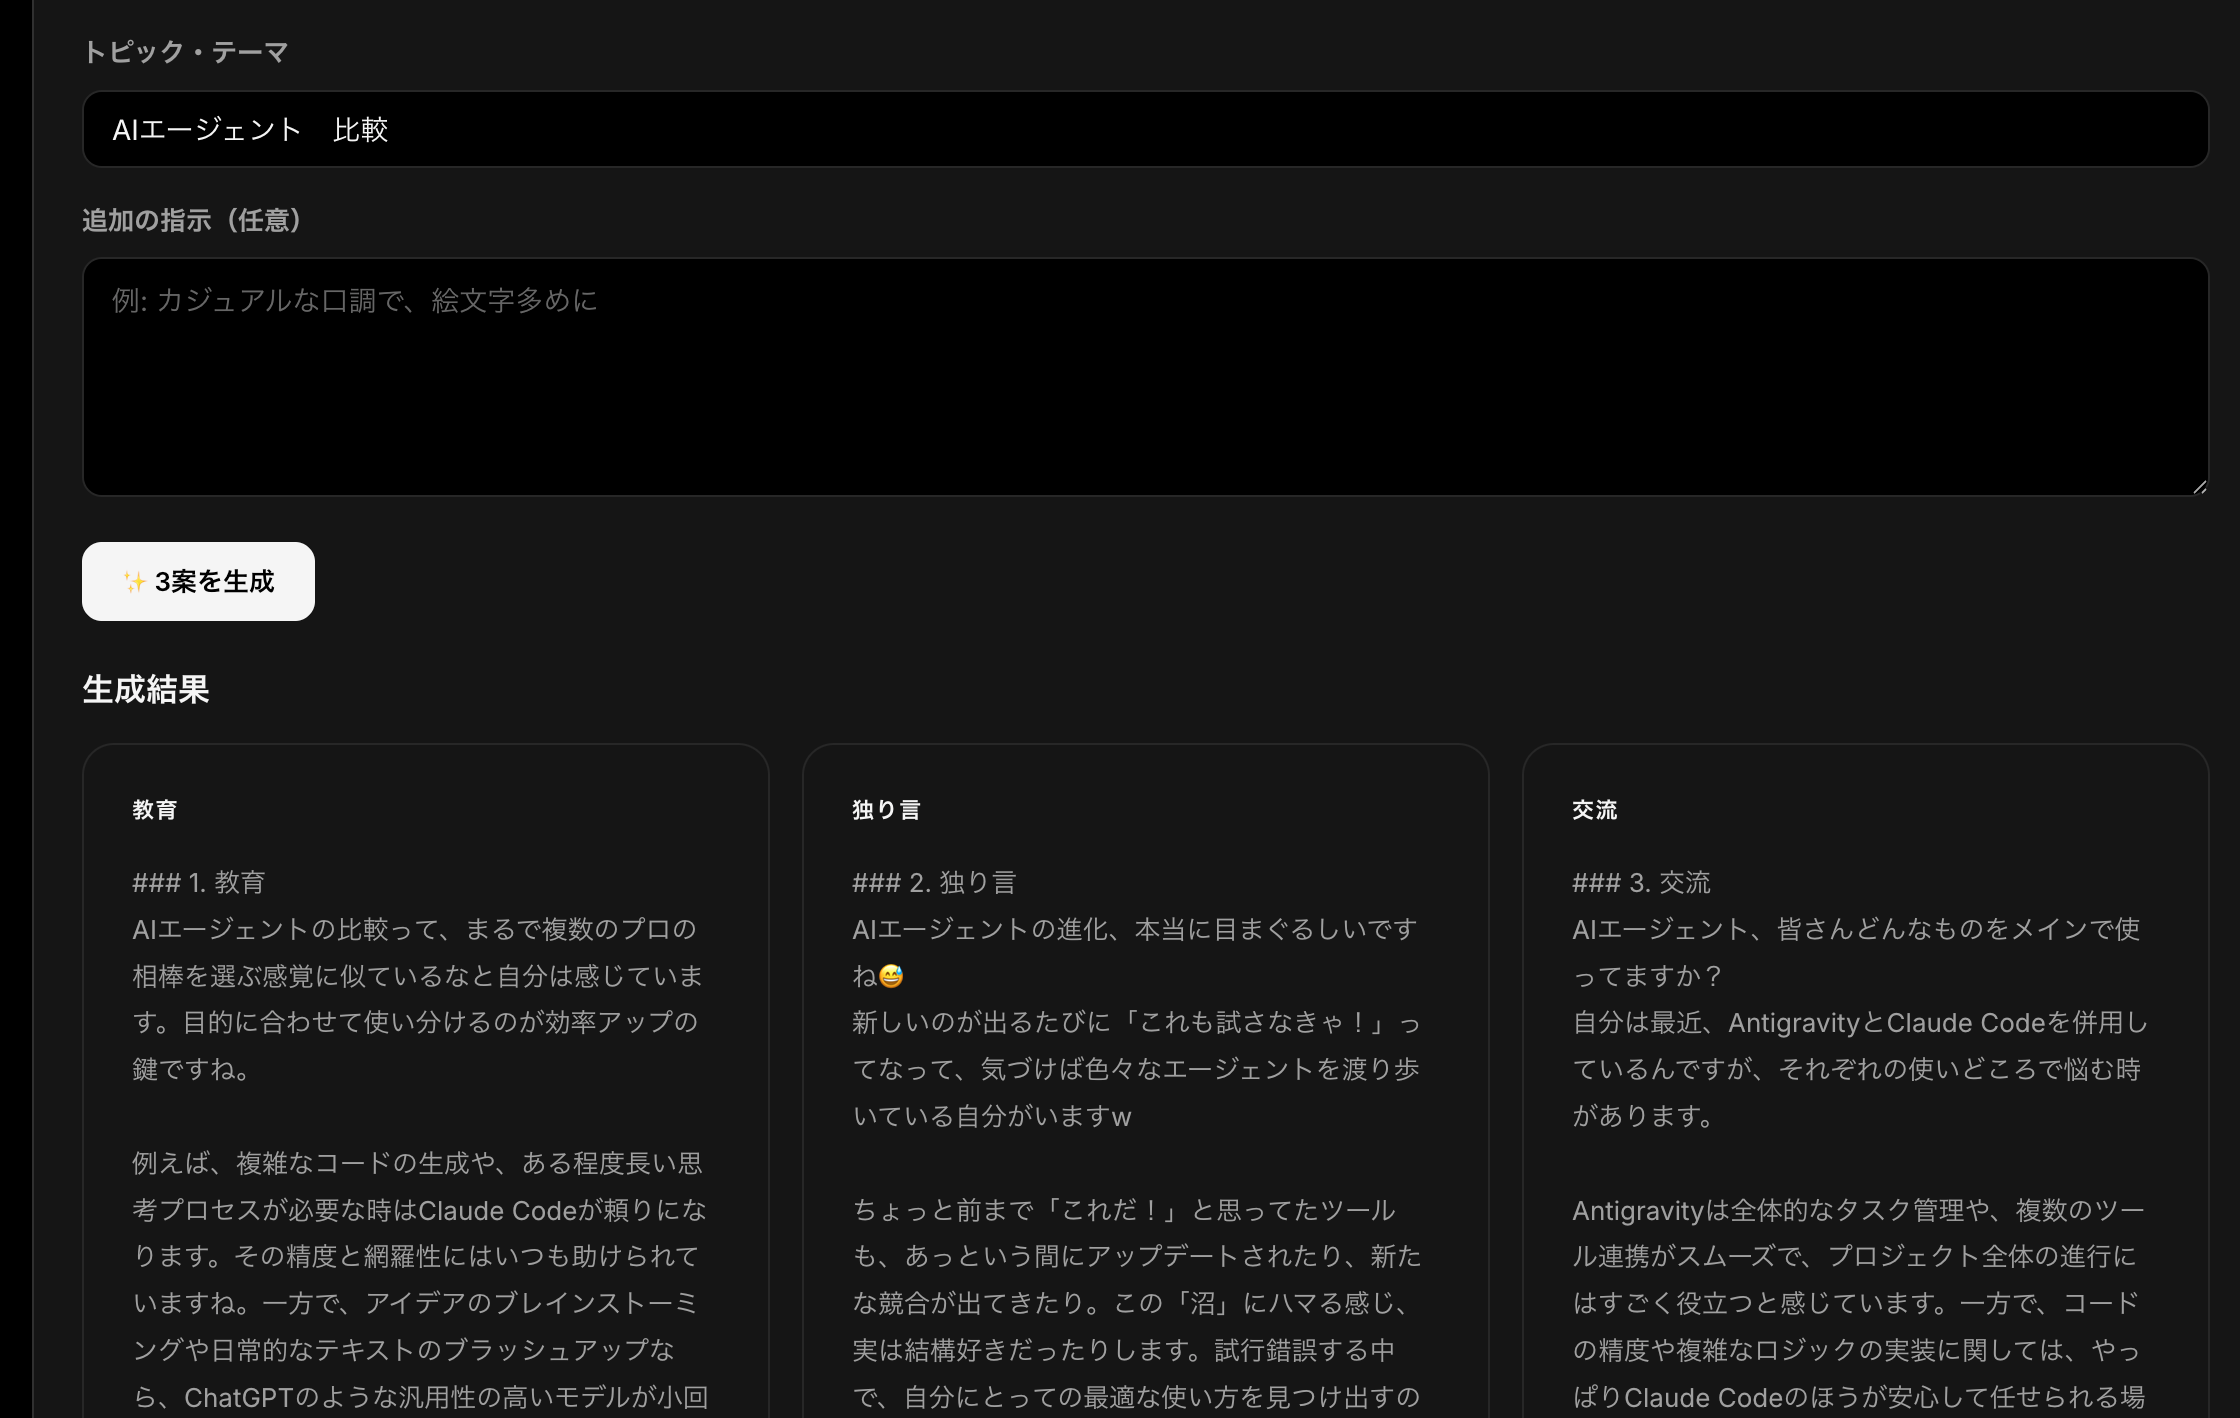Image resolution: width=2240 pixels, height=1418 pixels.
Task: Select the 教育 card title
Action: (x=155, y=810)
